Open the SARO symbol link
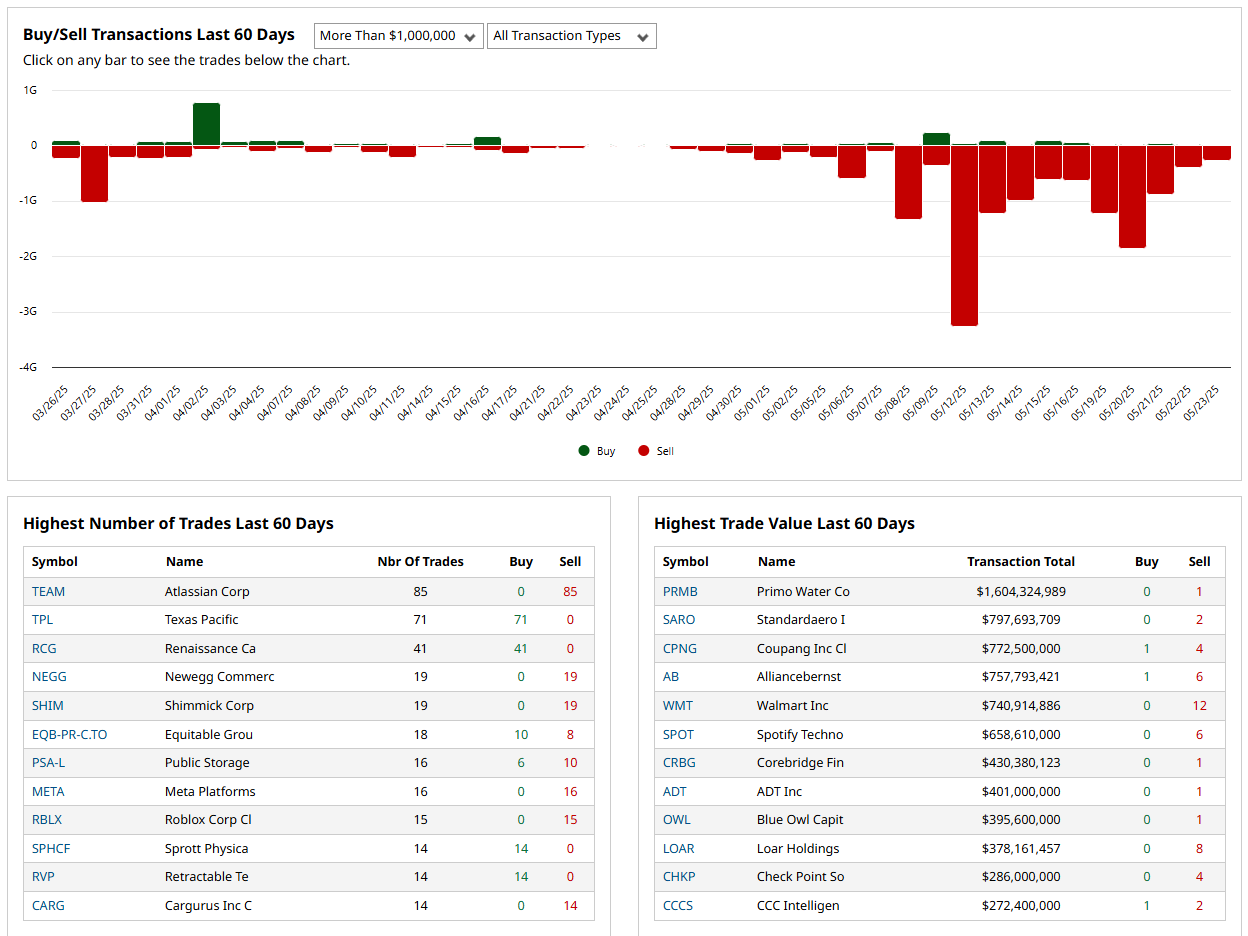1248x936 pixels. point(679,619)
